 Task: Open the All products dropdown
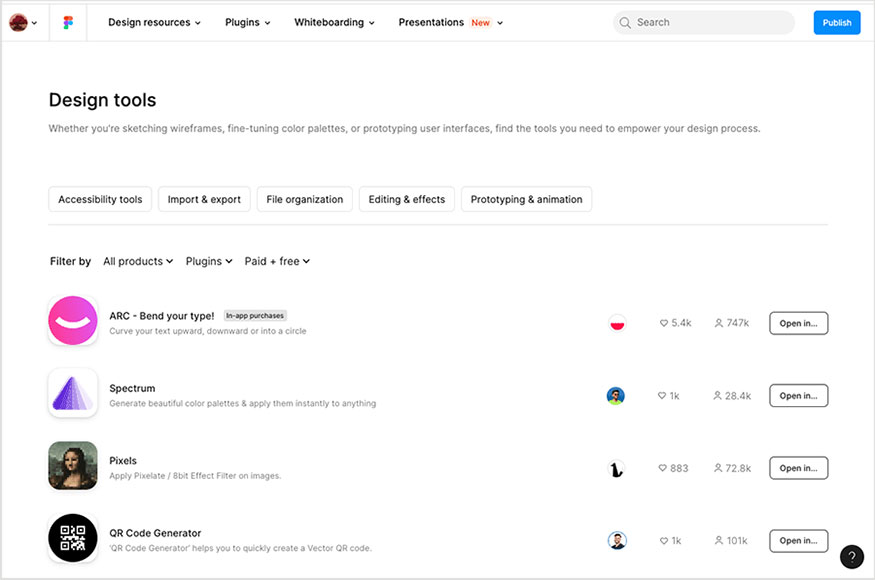click(x=137, y=261)
